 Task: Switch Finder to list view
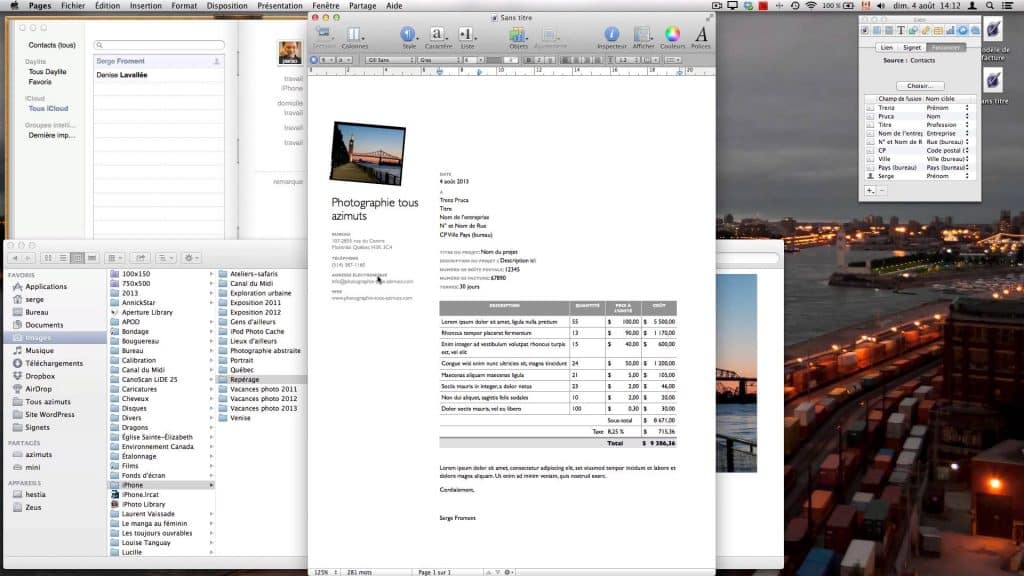(63, 258)
